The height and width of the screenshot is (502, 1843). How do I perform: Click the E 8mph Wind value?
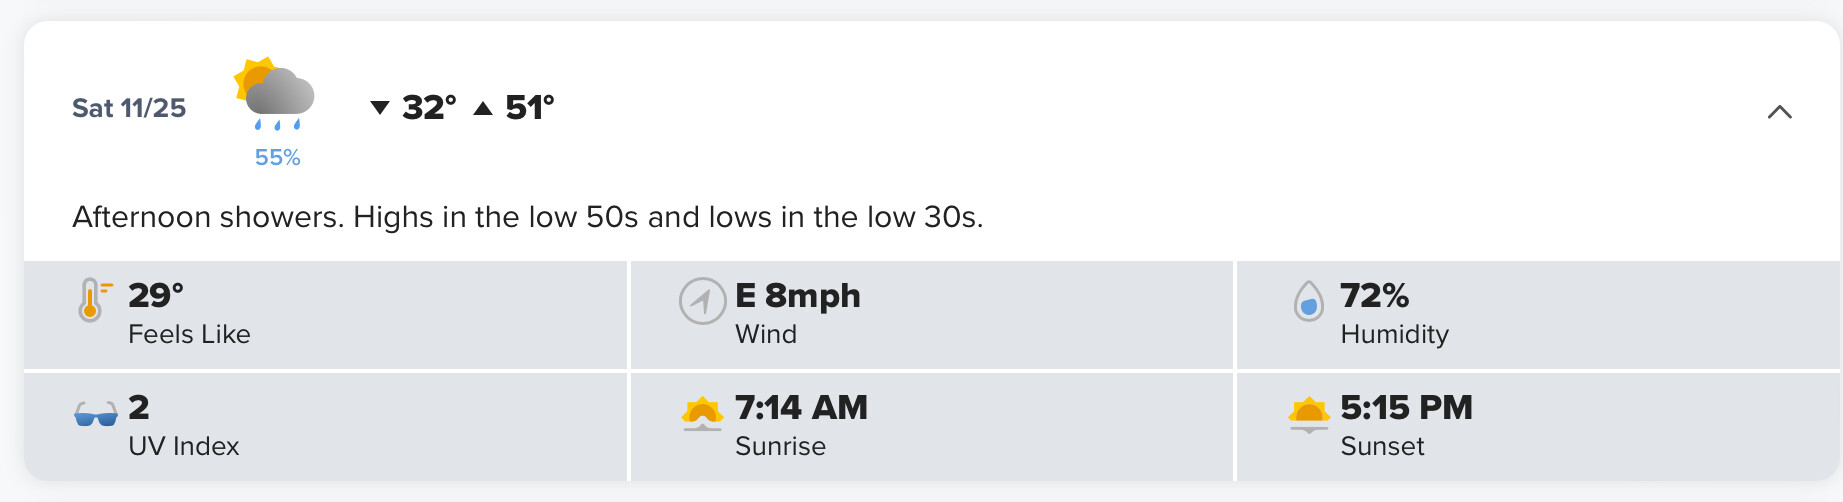798,295
